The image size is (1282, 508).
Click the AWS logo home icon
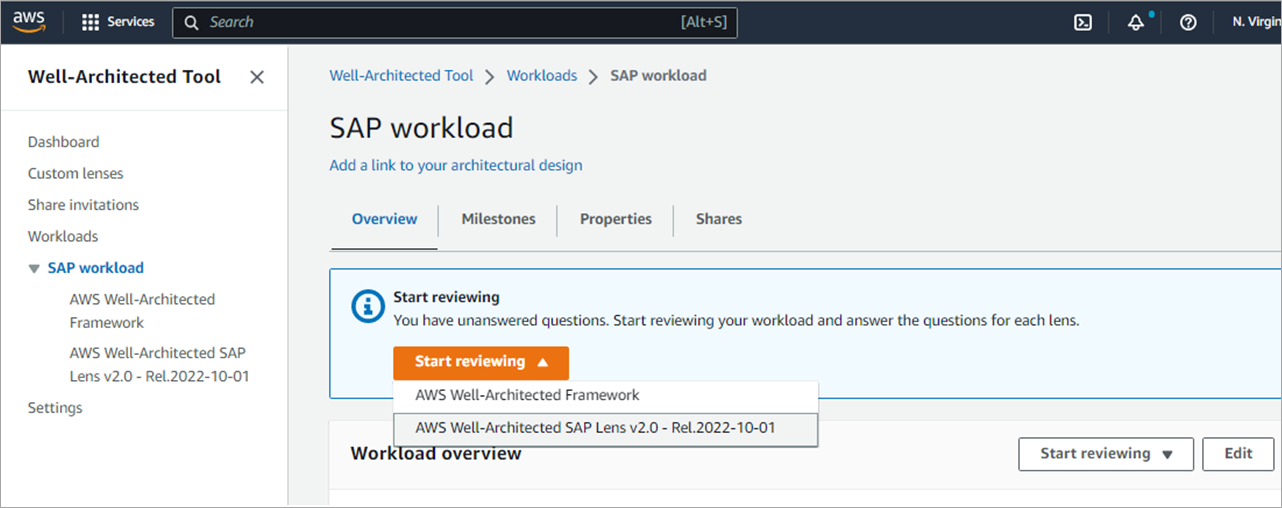pos(29,21)
